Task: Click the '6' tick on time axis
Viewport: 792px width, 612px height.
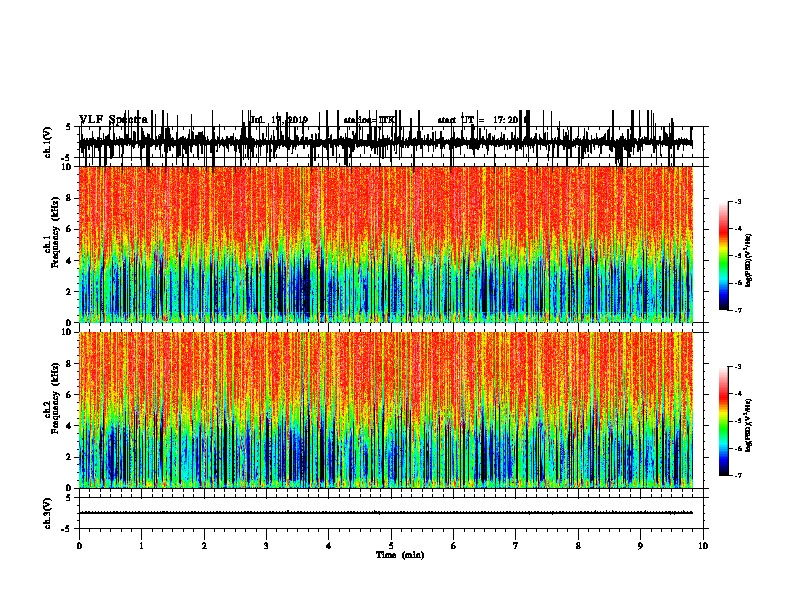Action: pyautogui.click(x=453, y=546)
